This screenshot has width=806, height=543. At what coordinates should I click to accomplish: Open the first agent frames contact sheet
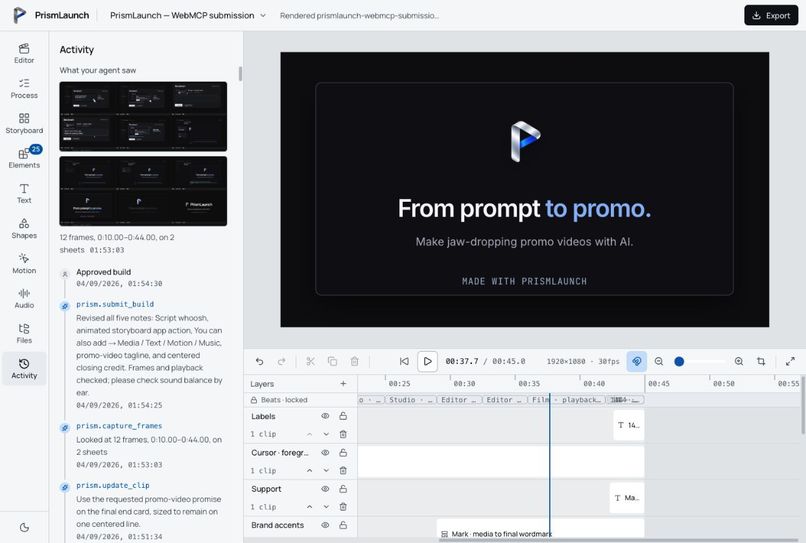pyautogui.click(x=143, y=116)
